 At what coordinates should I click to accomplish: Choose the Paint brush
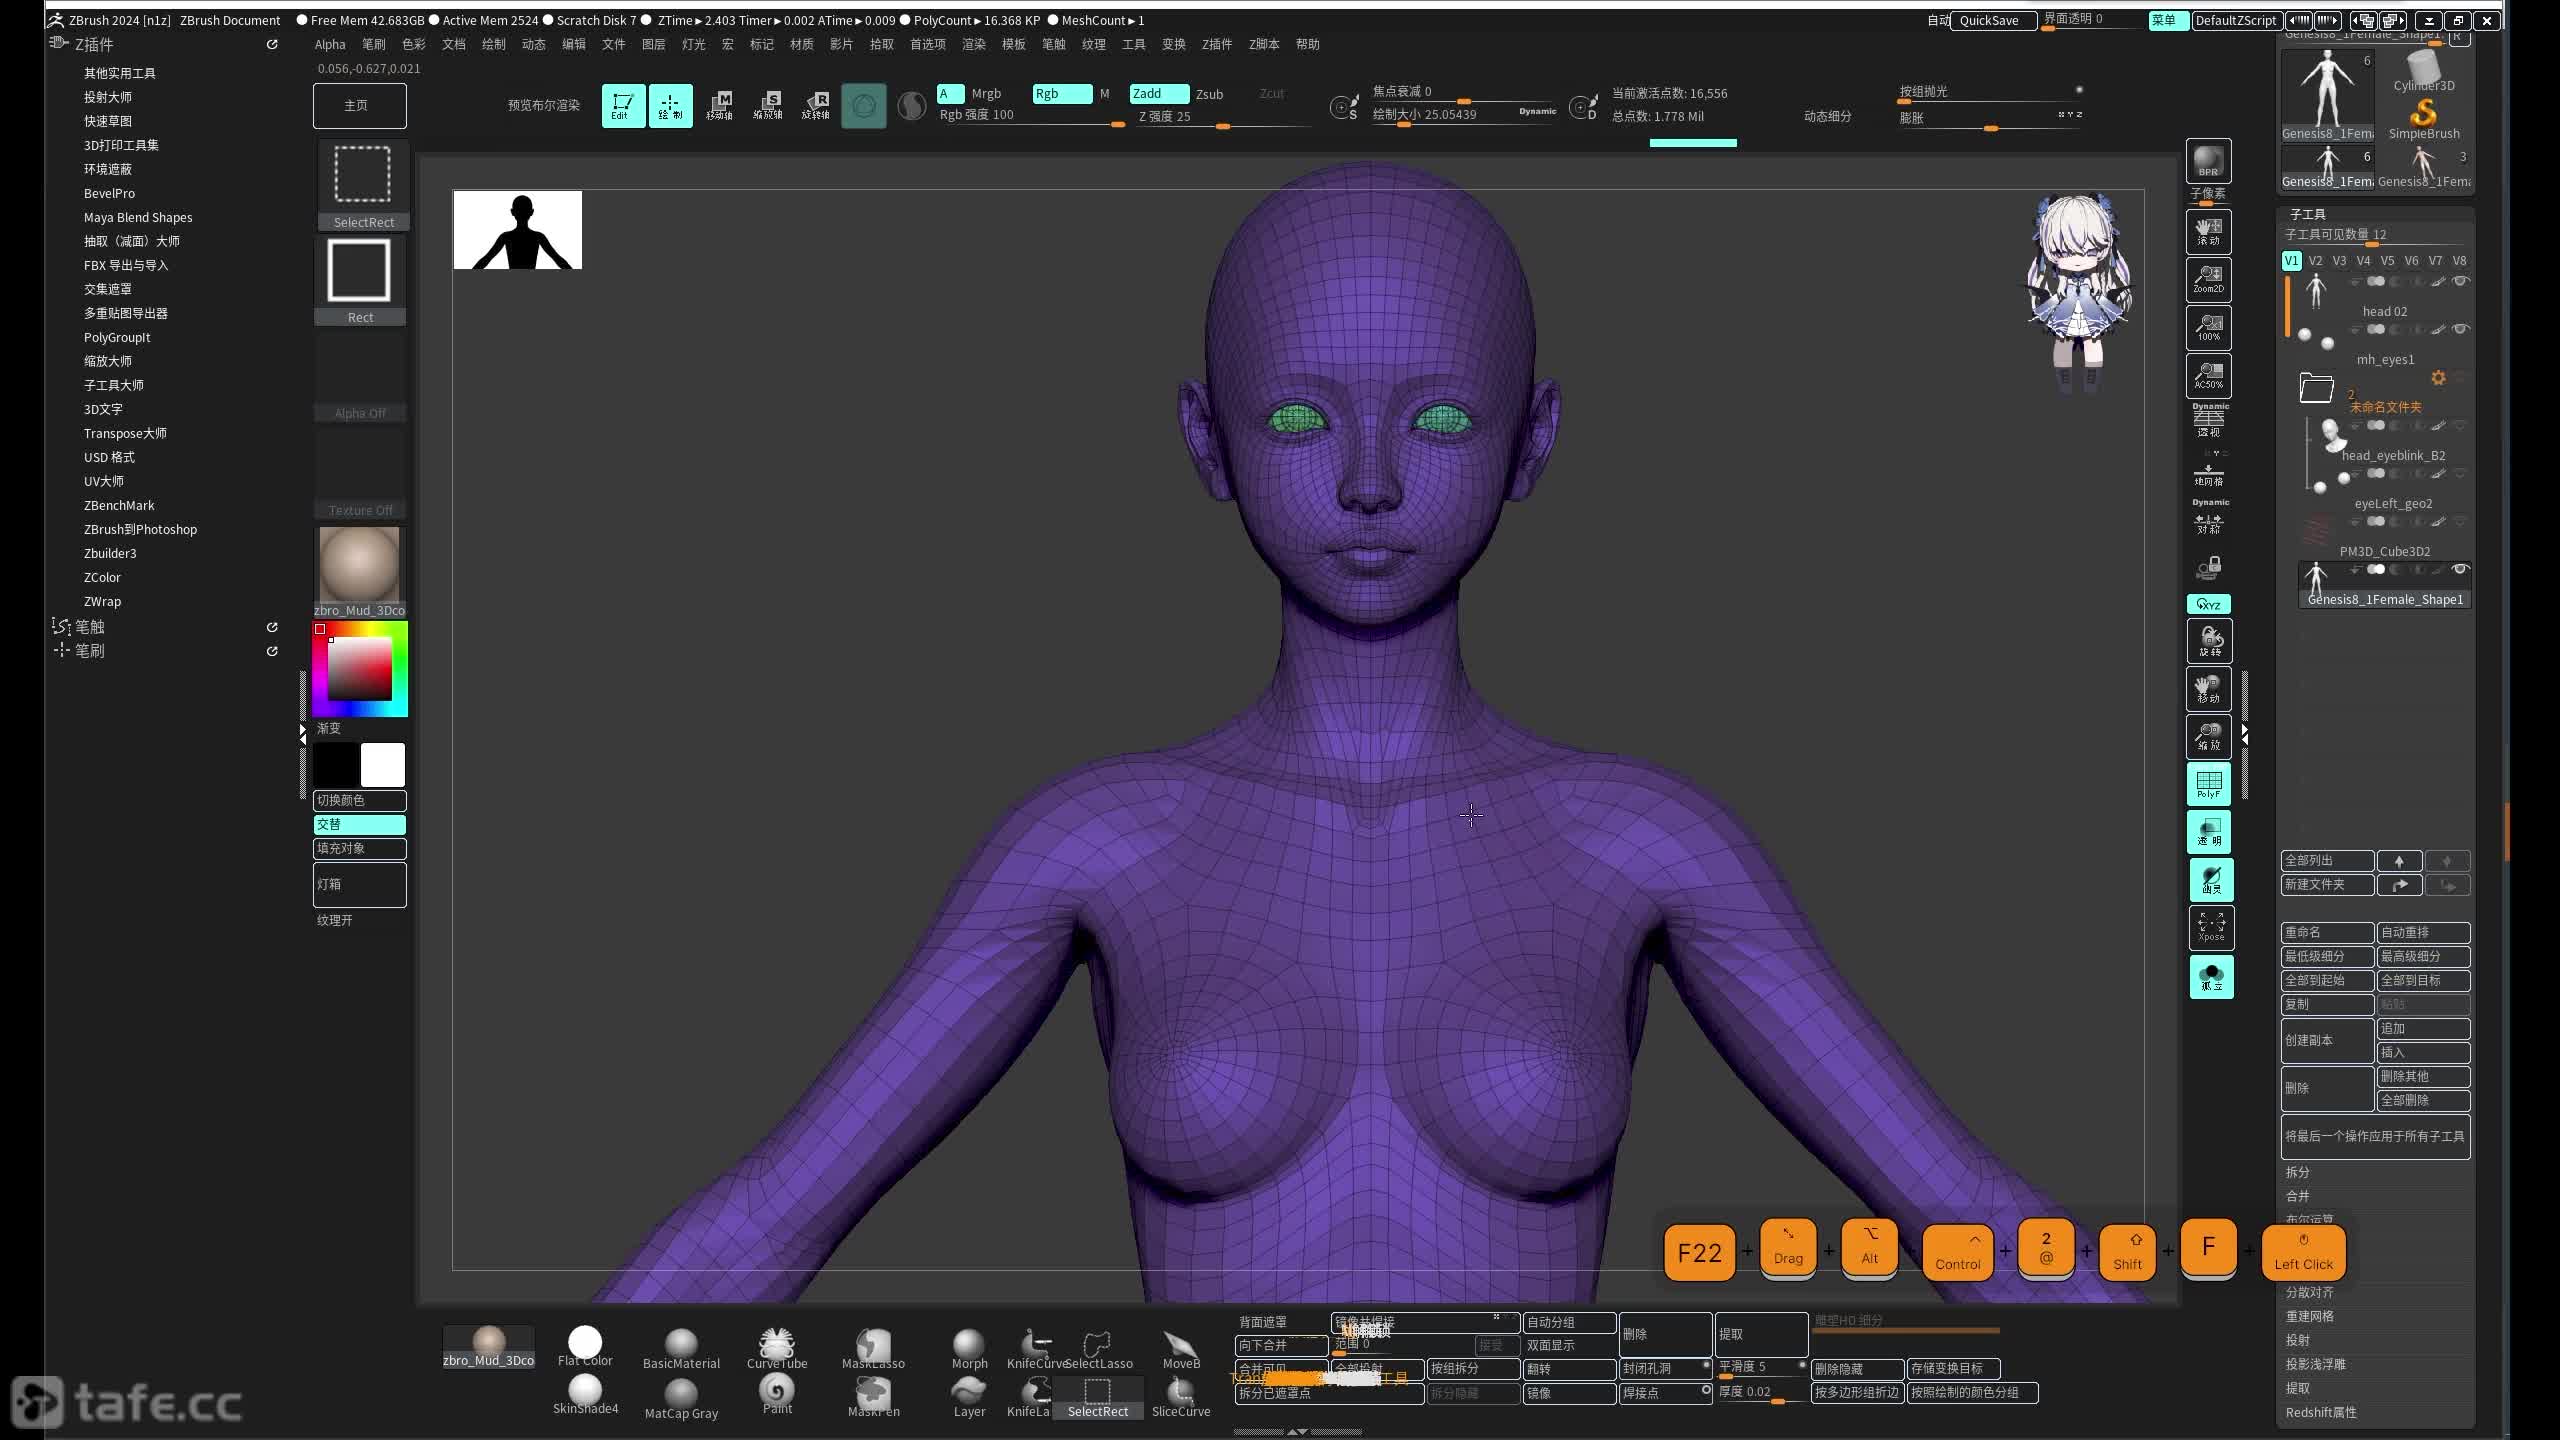(x=777, y=1394)
